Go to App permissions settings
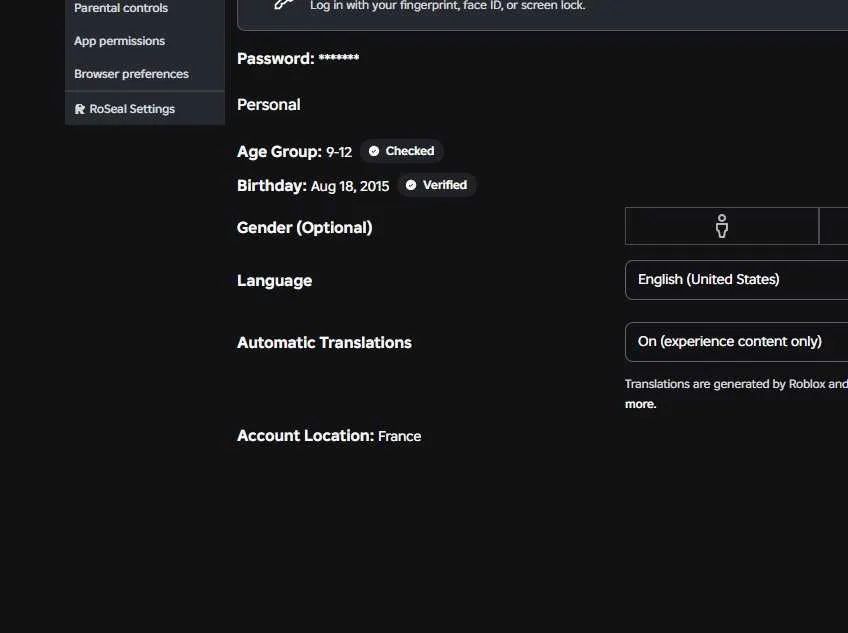Screen dimensions: 848x633 click(x=120, y=41)
